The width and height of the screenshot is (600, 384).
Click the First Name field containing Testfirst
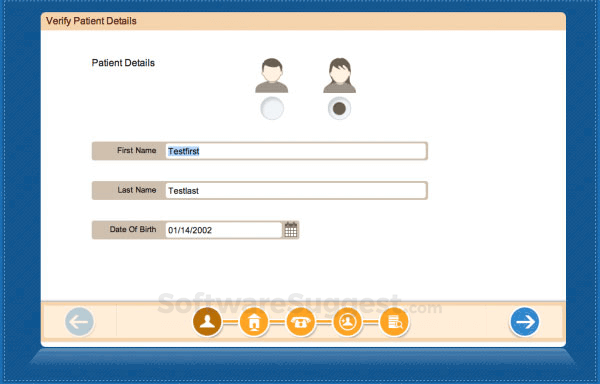pos(296,151)
